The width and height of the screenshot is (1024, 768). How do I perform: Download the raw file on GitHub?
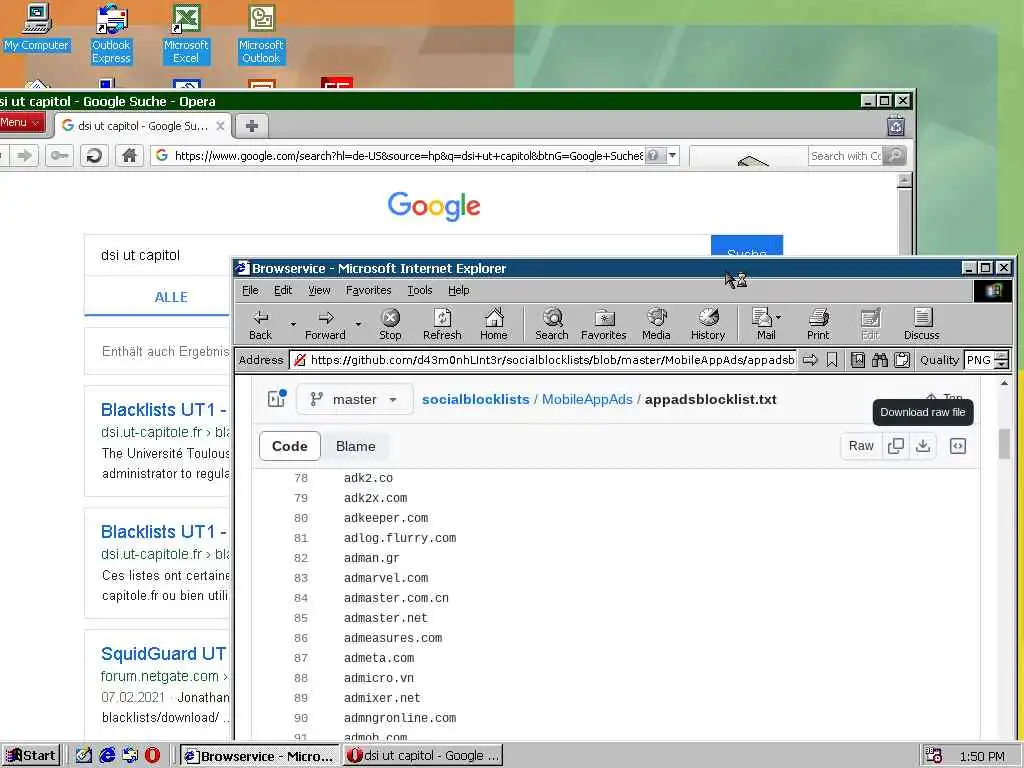coord(923,446)
